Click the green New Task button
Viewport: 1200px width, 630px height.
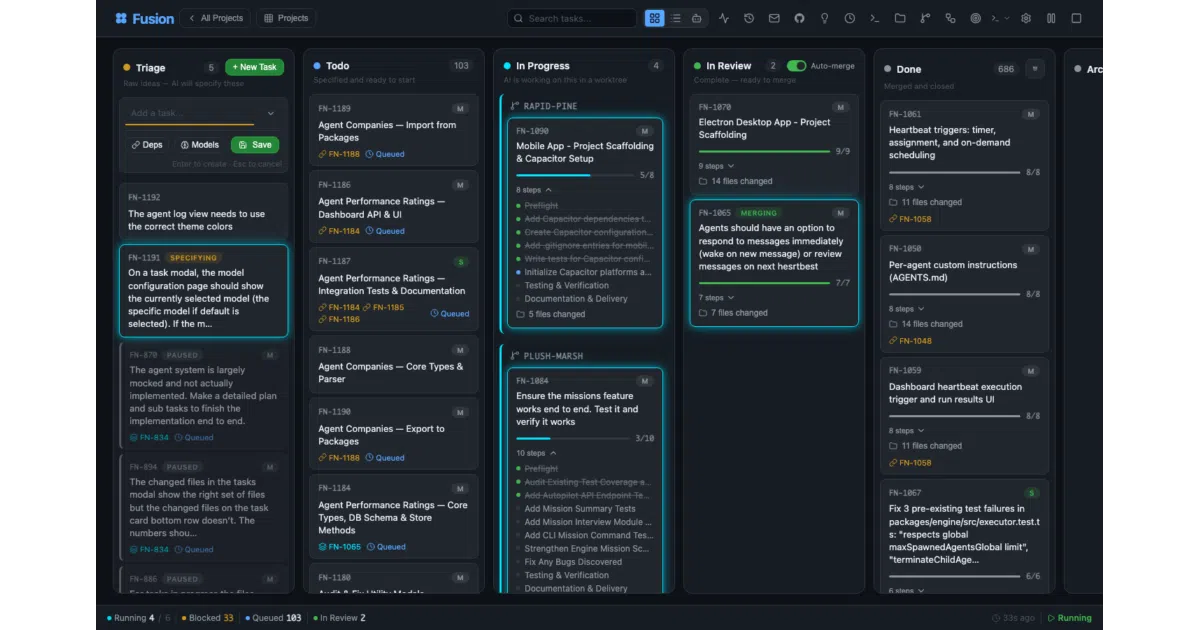254,67
